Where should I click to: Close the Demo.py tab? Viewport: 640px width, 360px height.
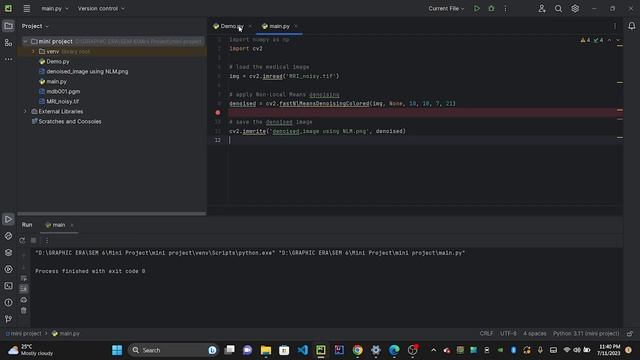[250, 26]
